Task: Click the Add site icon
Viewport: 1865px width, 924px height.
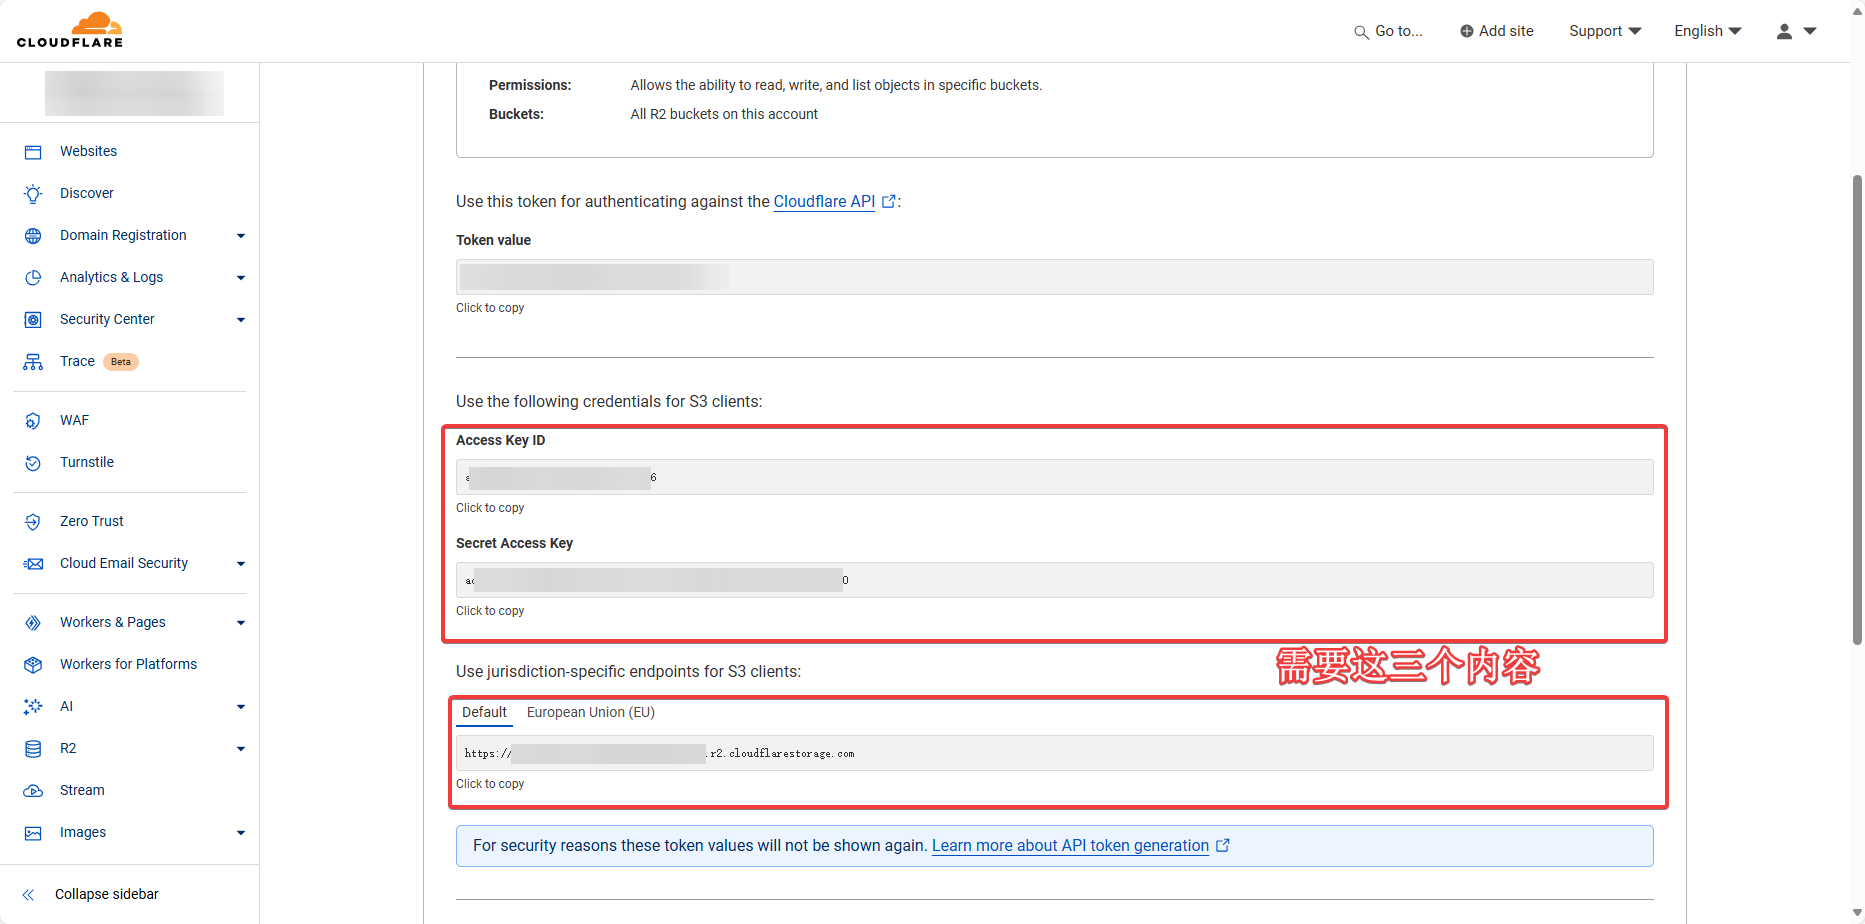Action: pos(1466,31)
